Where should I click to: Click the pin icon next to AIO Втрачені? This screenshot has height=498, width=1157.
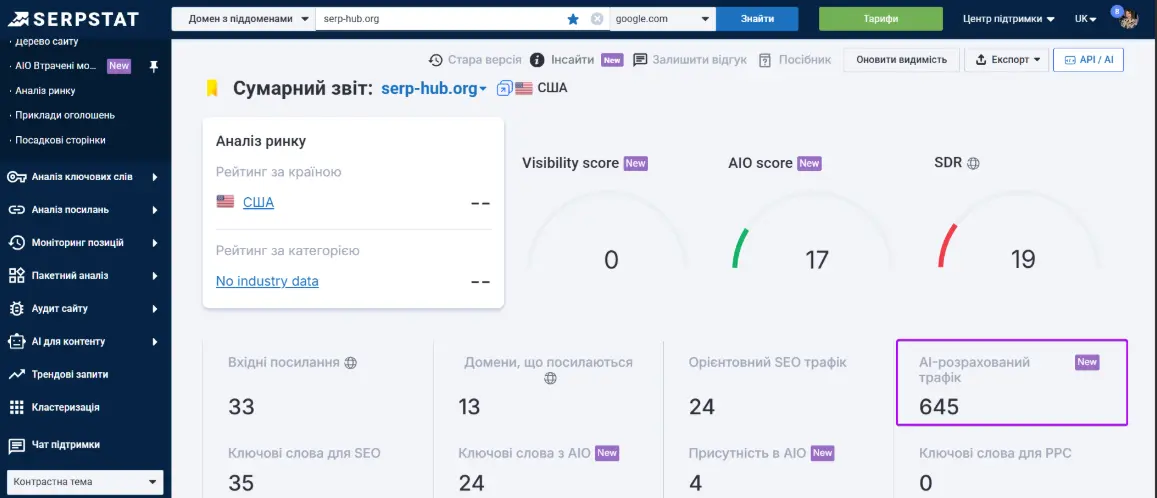[x=153, y=66]
